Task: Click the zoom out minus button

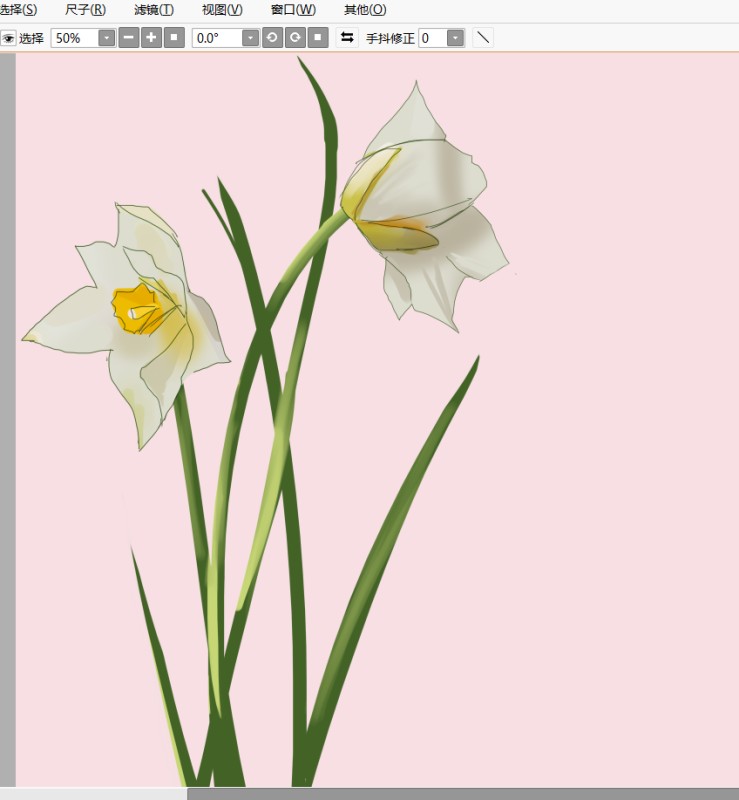Action: coord(129,38)
